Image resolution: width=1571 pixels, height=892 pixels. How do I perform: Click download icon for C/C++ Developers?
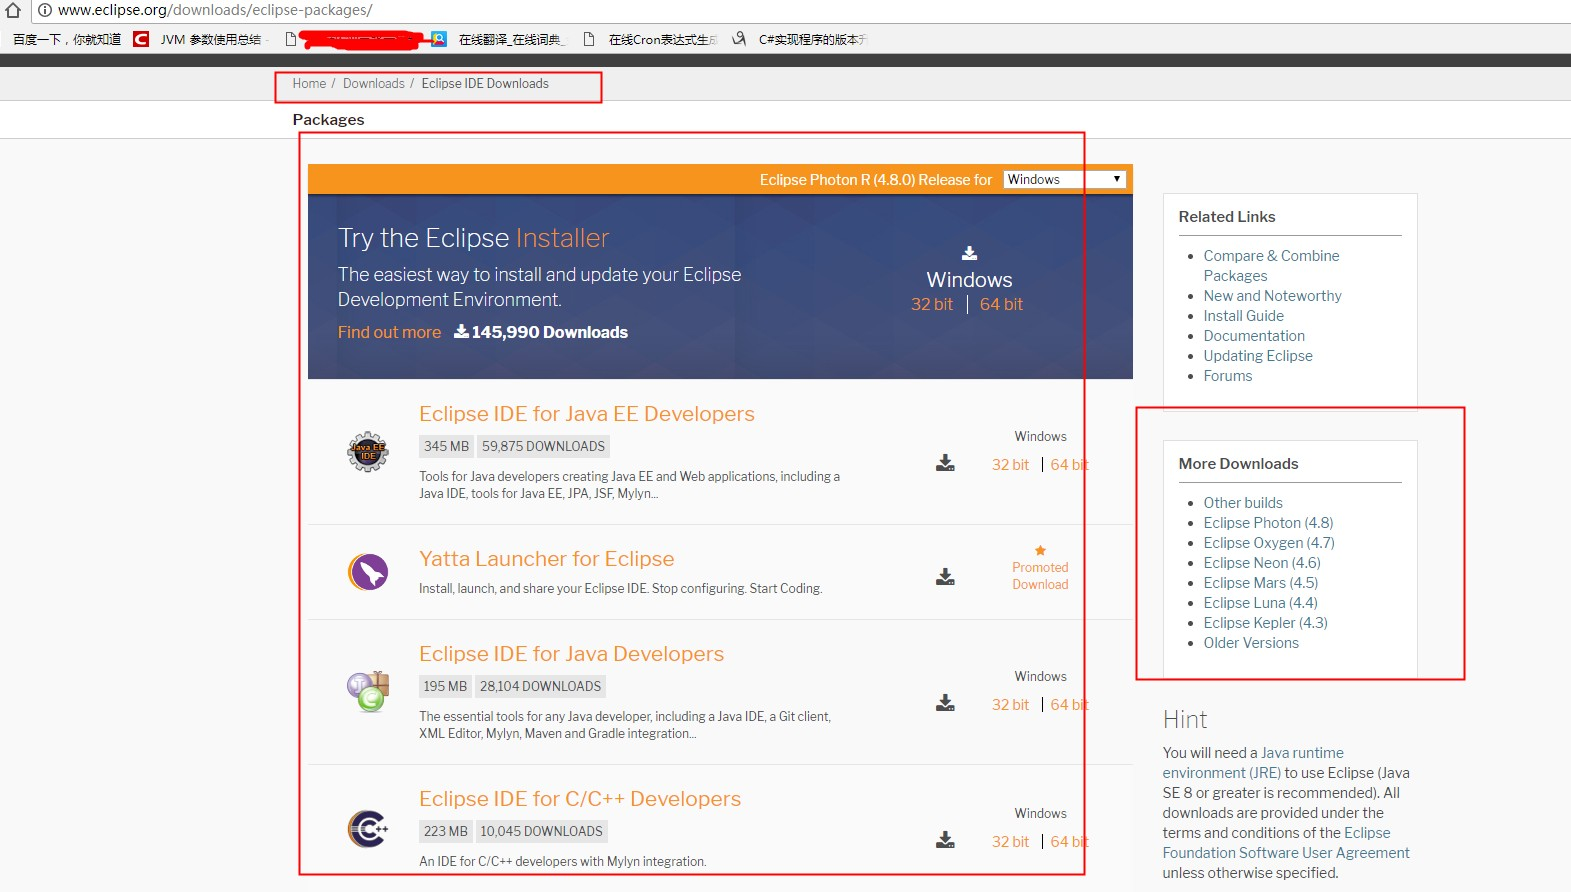pos(945,840)
